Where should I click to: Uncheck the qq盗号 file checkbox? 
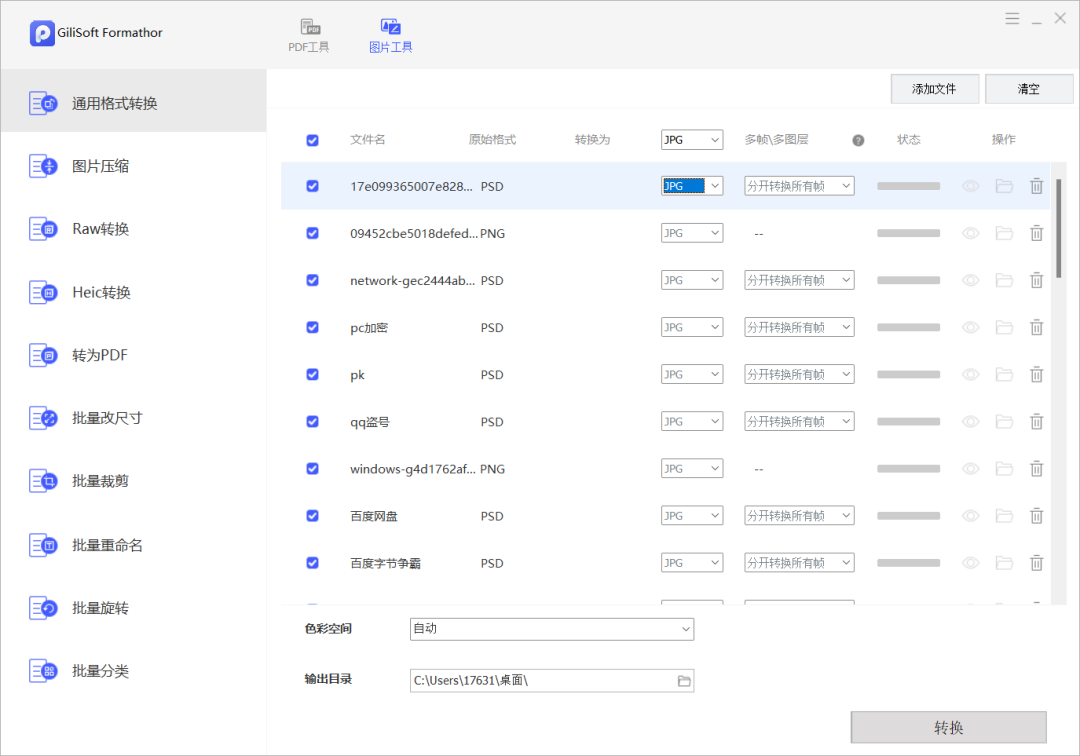[312, 422]
